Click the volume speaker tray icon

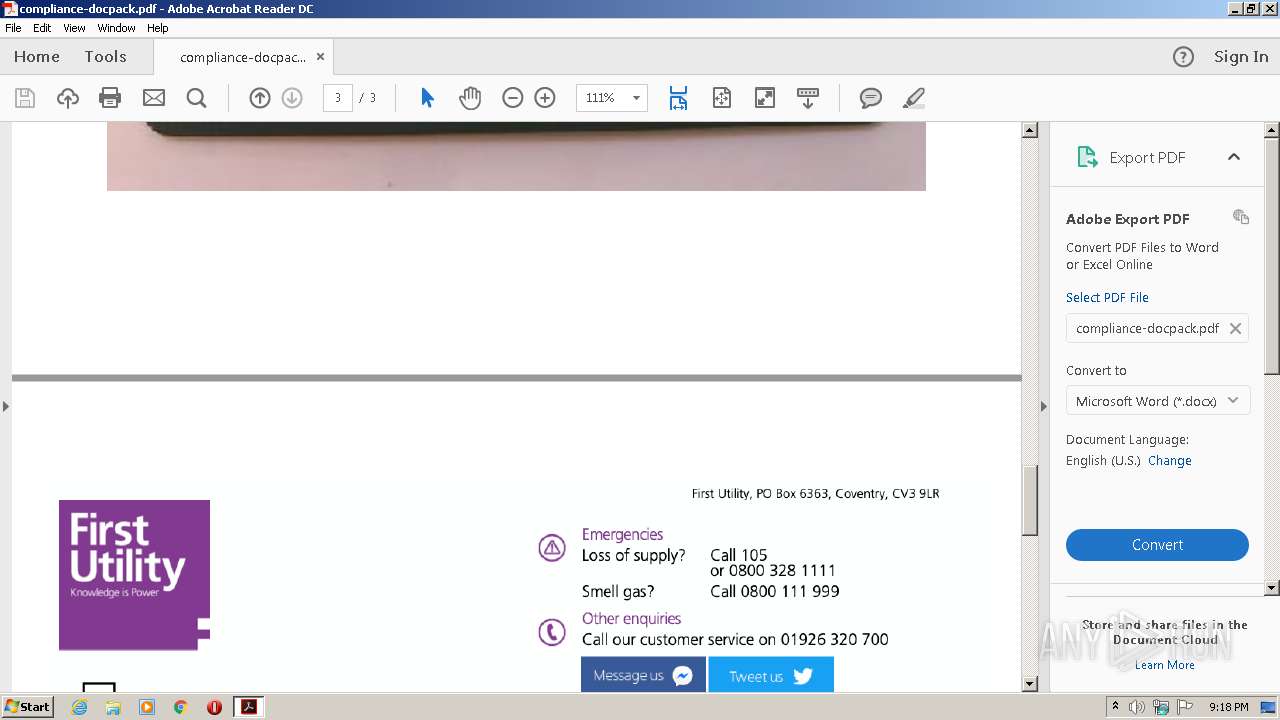point(1137,707)
